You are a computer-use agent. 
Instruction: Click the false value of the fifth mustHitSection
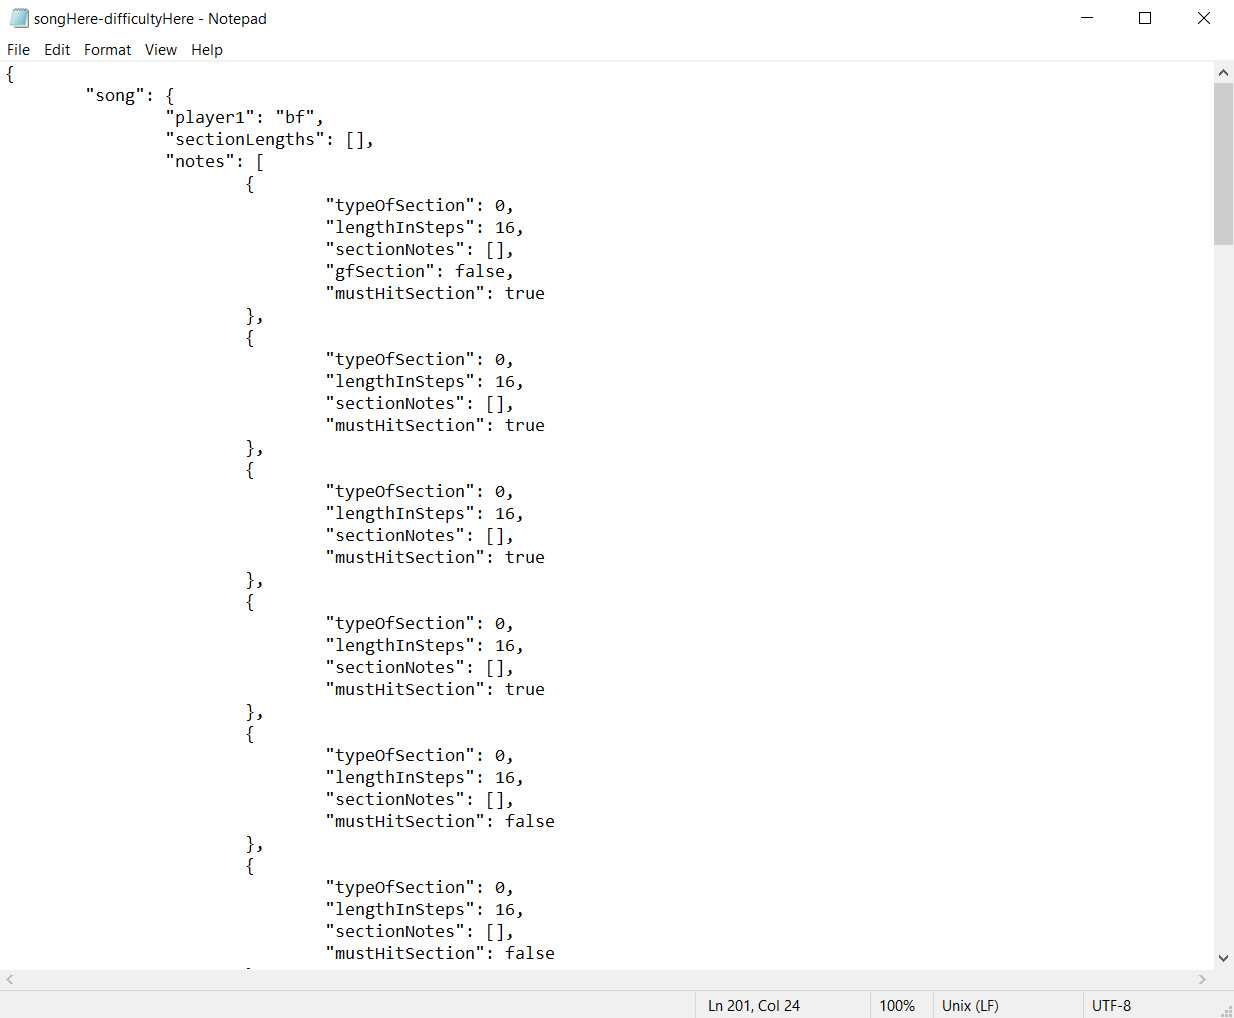[x=529, y=821]
